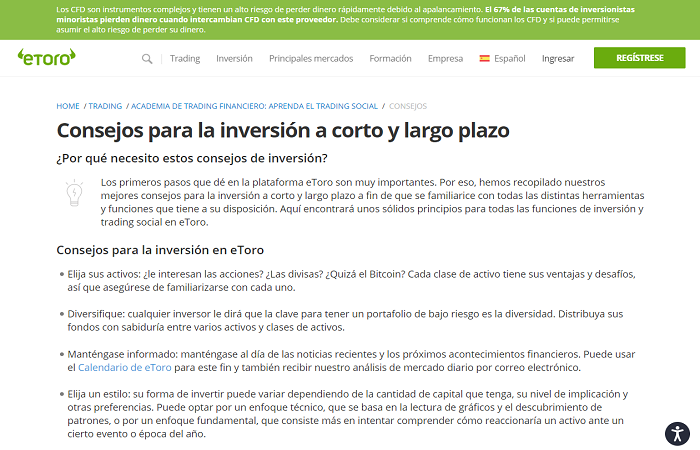Go to the TRADING breadcrumb

[105, 106]
